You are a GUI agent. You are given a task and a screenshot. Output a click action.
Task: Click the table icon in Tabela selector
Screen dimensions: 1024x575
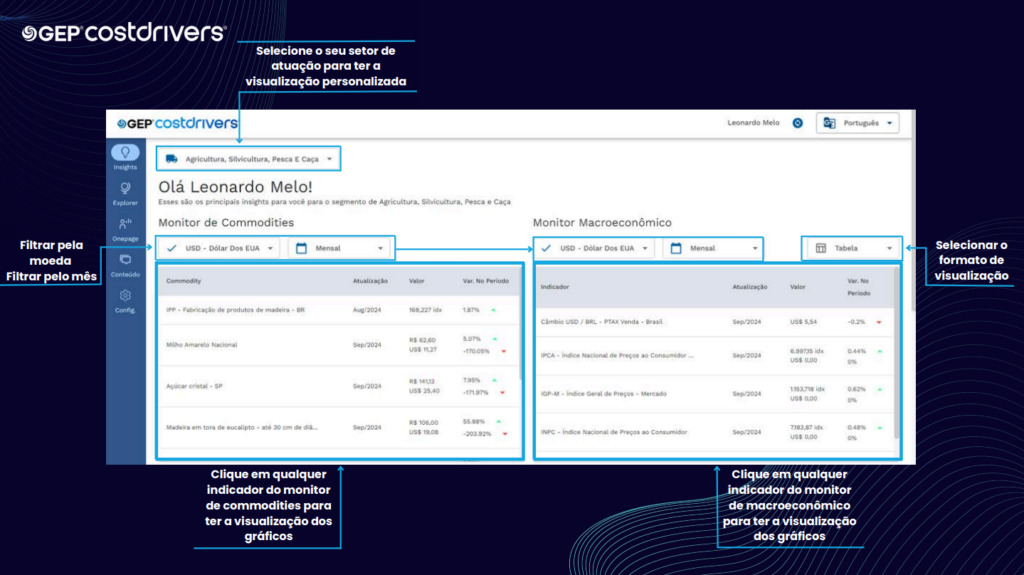tap(821, 248)
